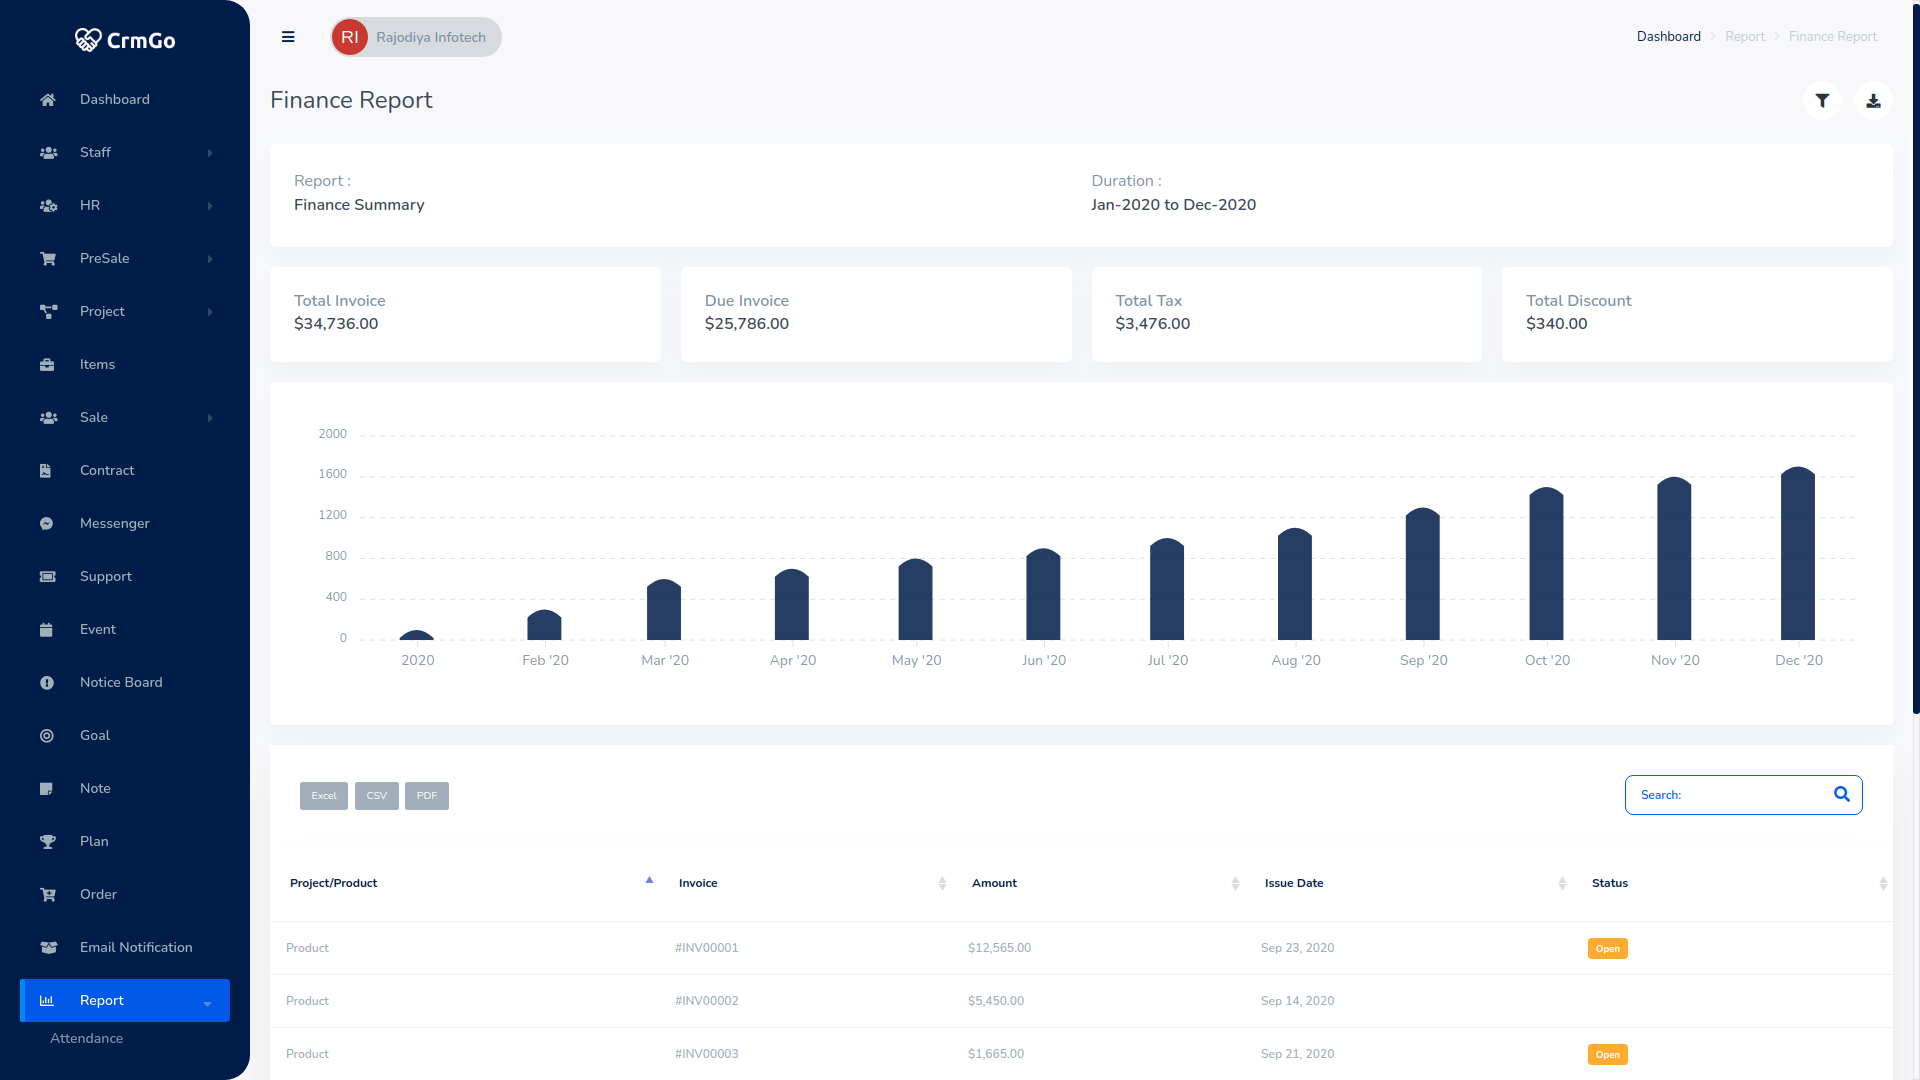Open Attendance report submenu item

tap(87, 1039)
